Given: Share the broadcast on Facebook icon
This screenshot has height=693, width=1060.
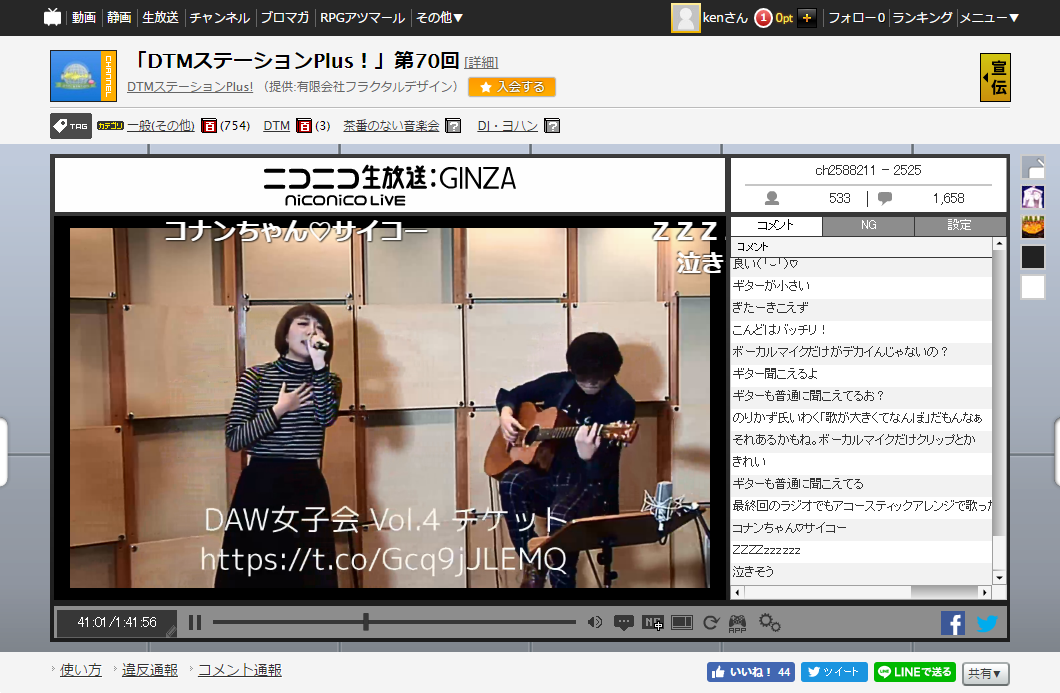Looking at the screenshot, I should [x=953, y=623].
